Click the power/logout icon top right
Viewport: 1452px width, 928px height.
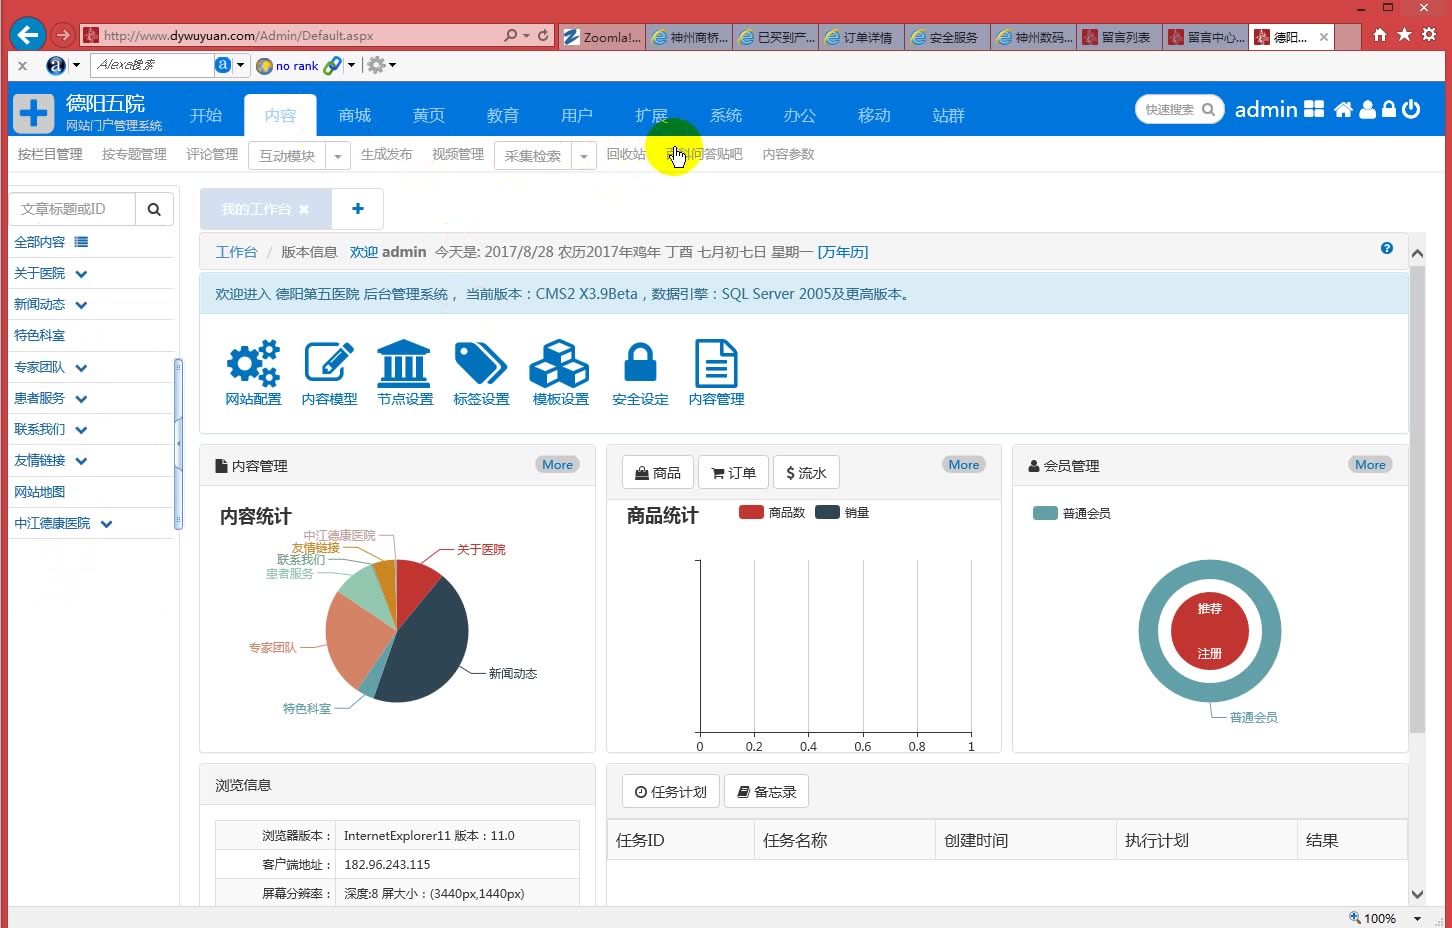coord(1410,110)
